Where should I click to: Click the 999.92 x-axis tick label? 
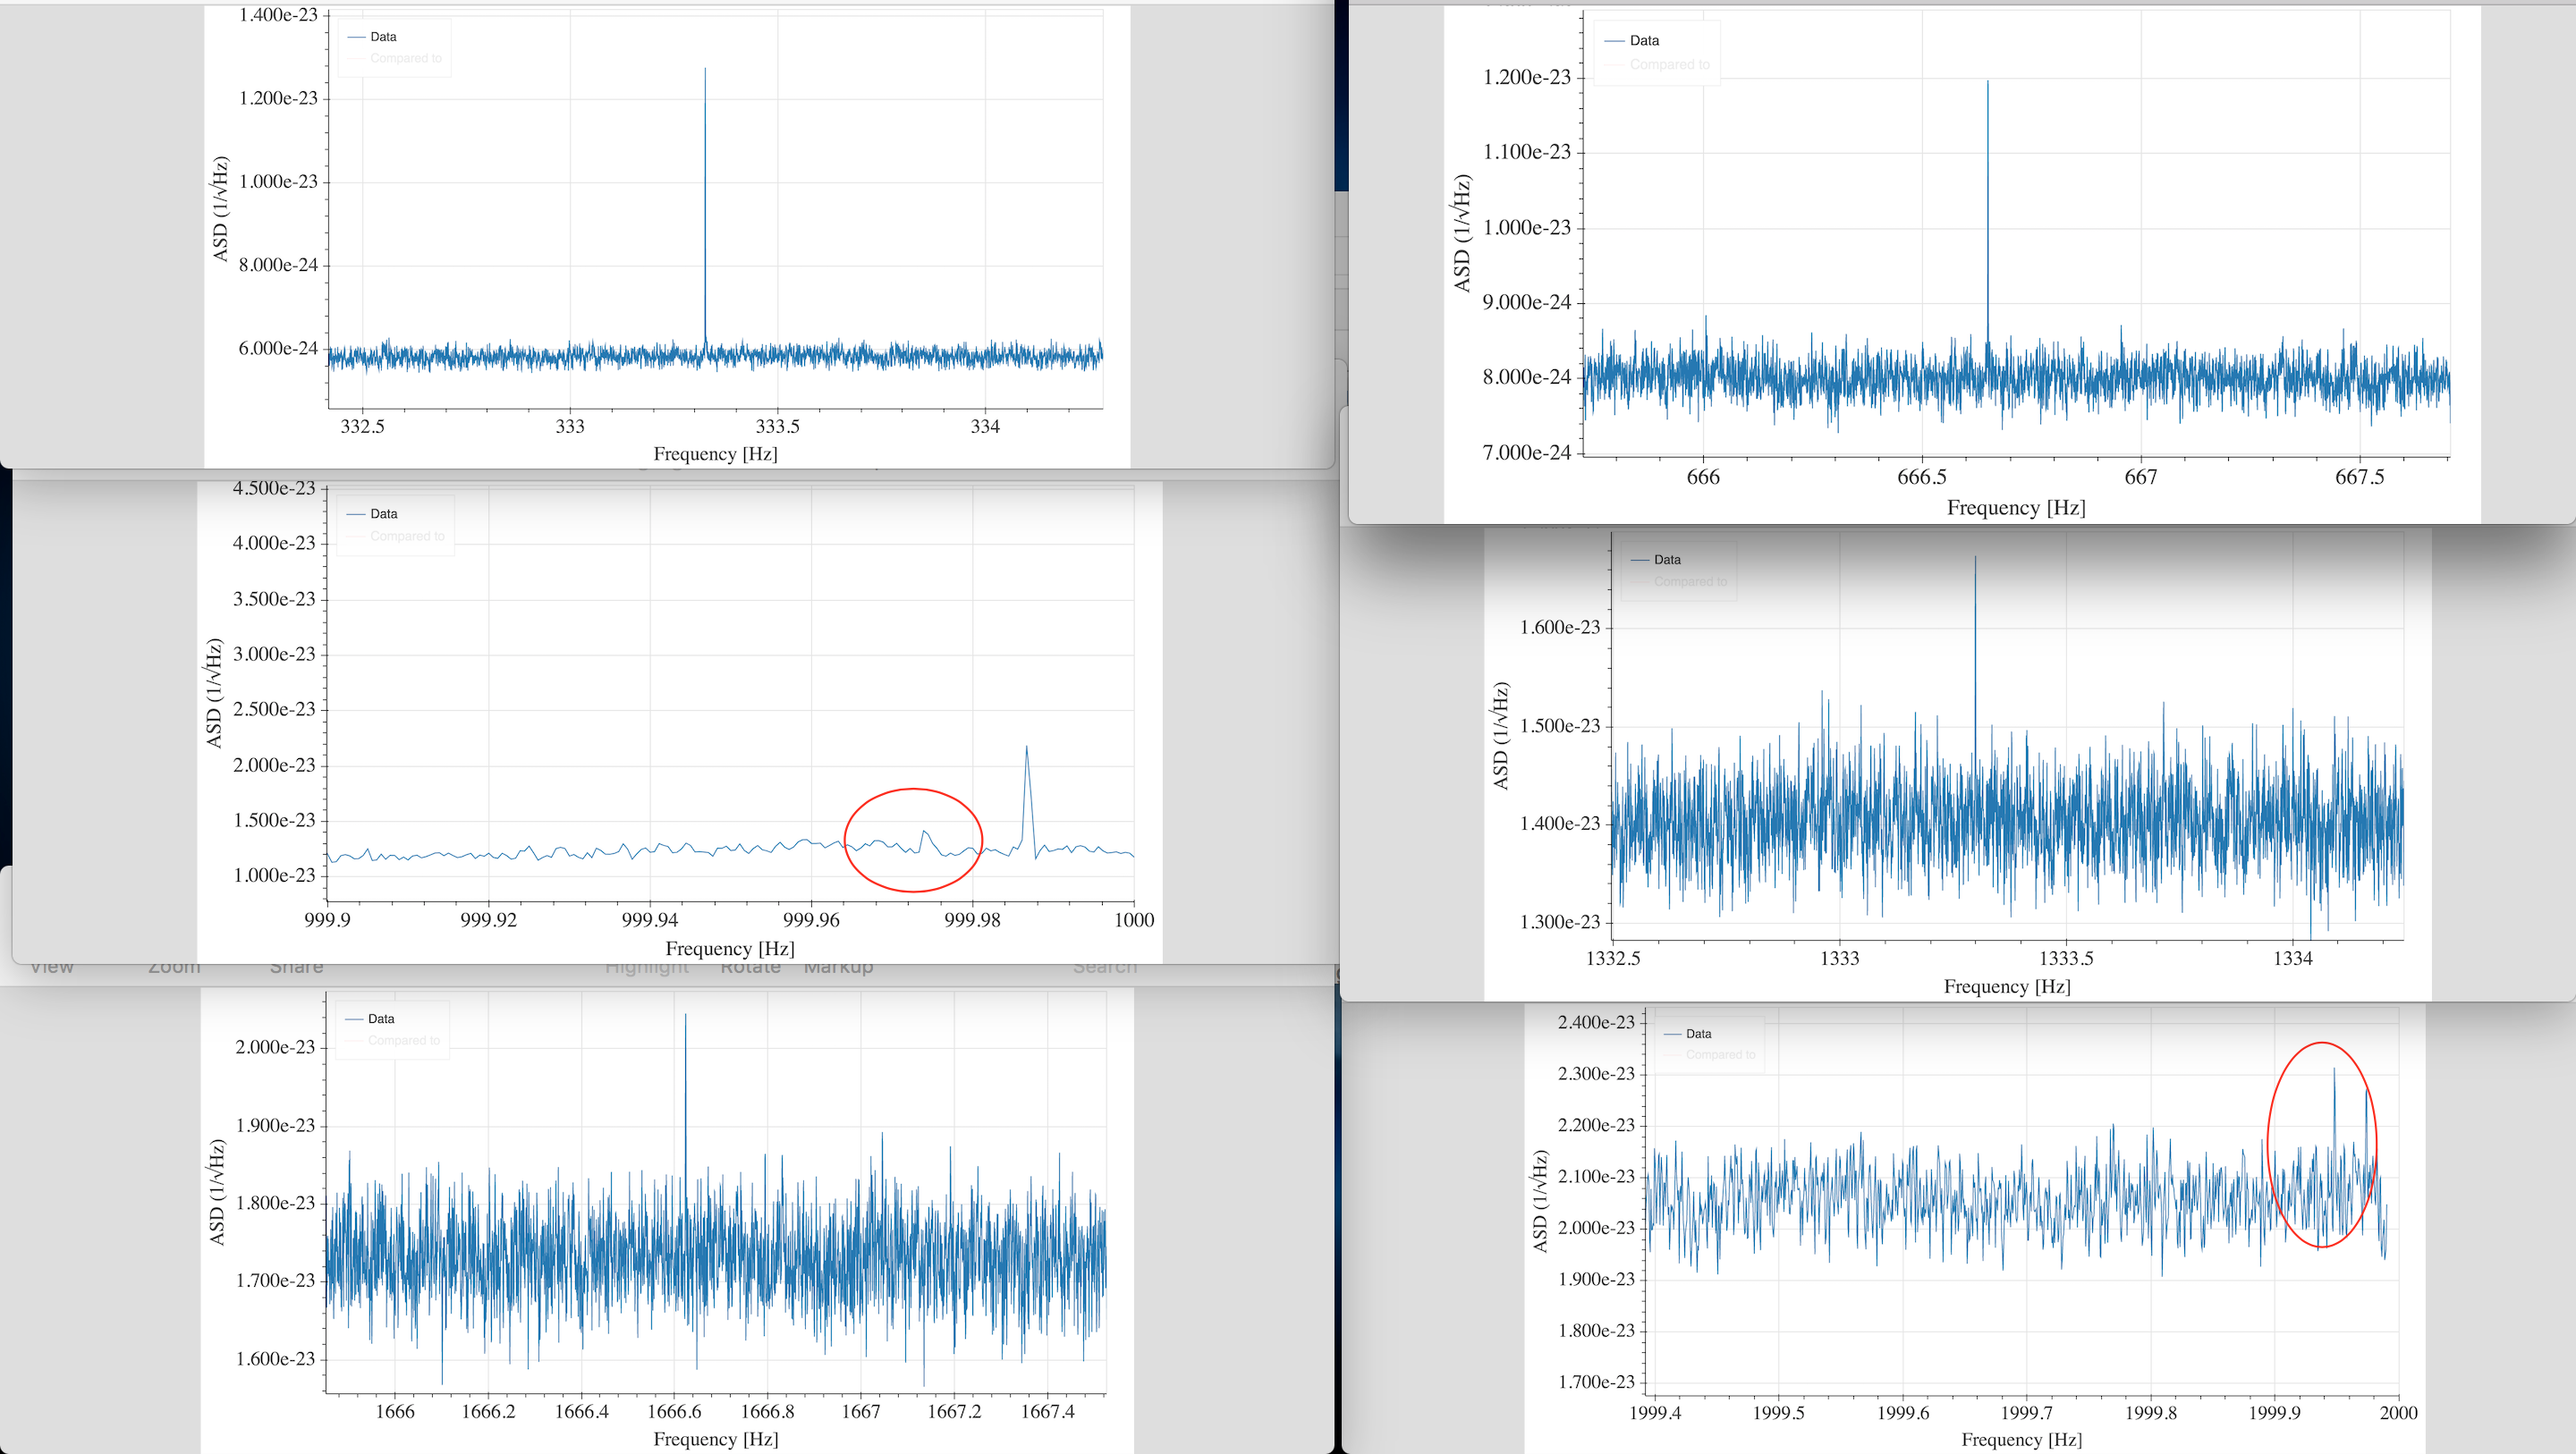tap(488, 920)
